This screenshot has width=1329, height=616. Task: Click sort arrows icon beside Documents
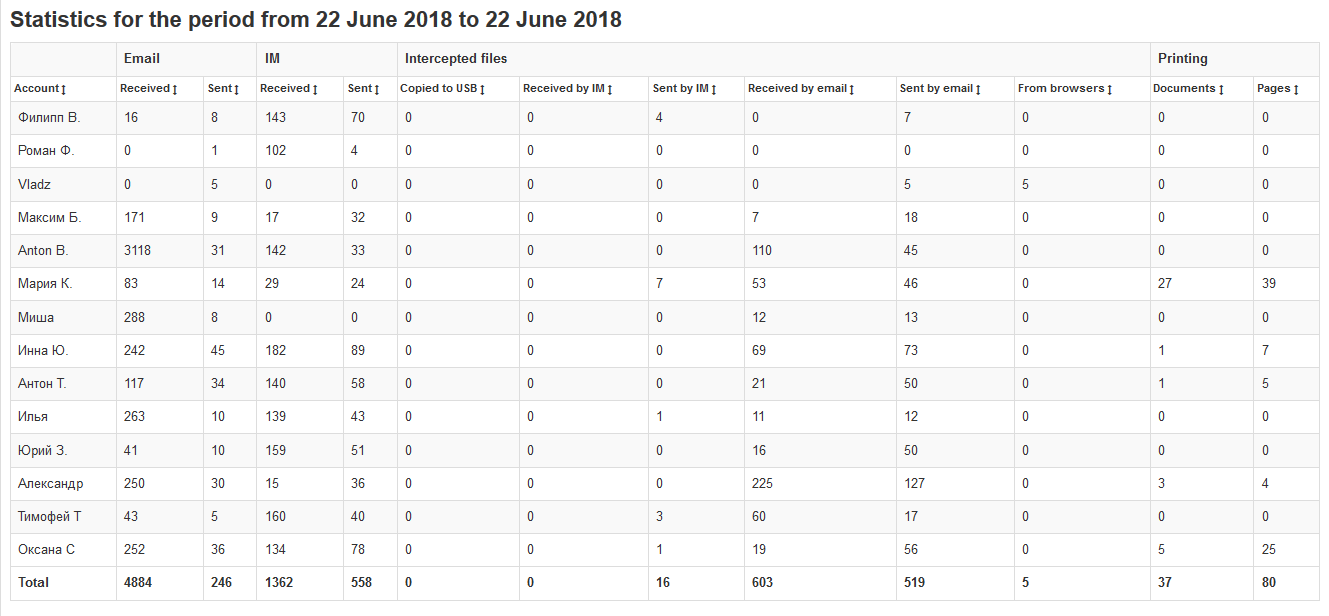click(1221, 90)
